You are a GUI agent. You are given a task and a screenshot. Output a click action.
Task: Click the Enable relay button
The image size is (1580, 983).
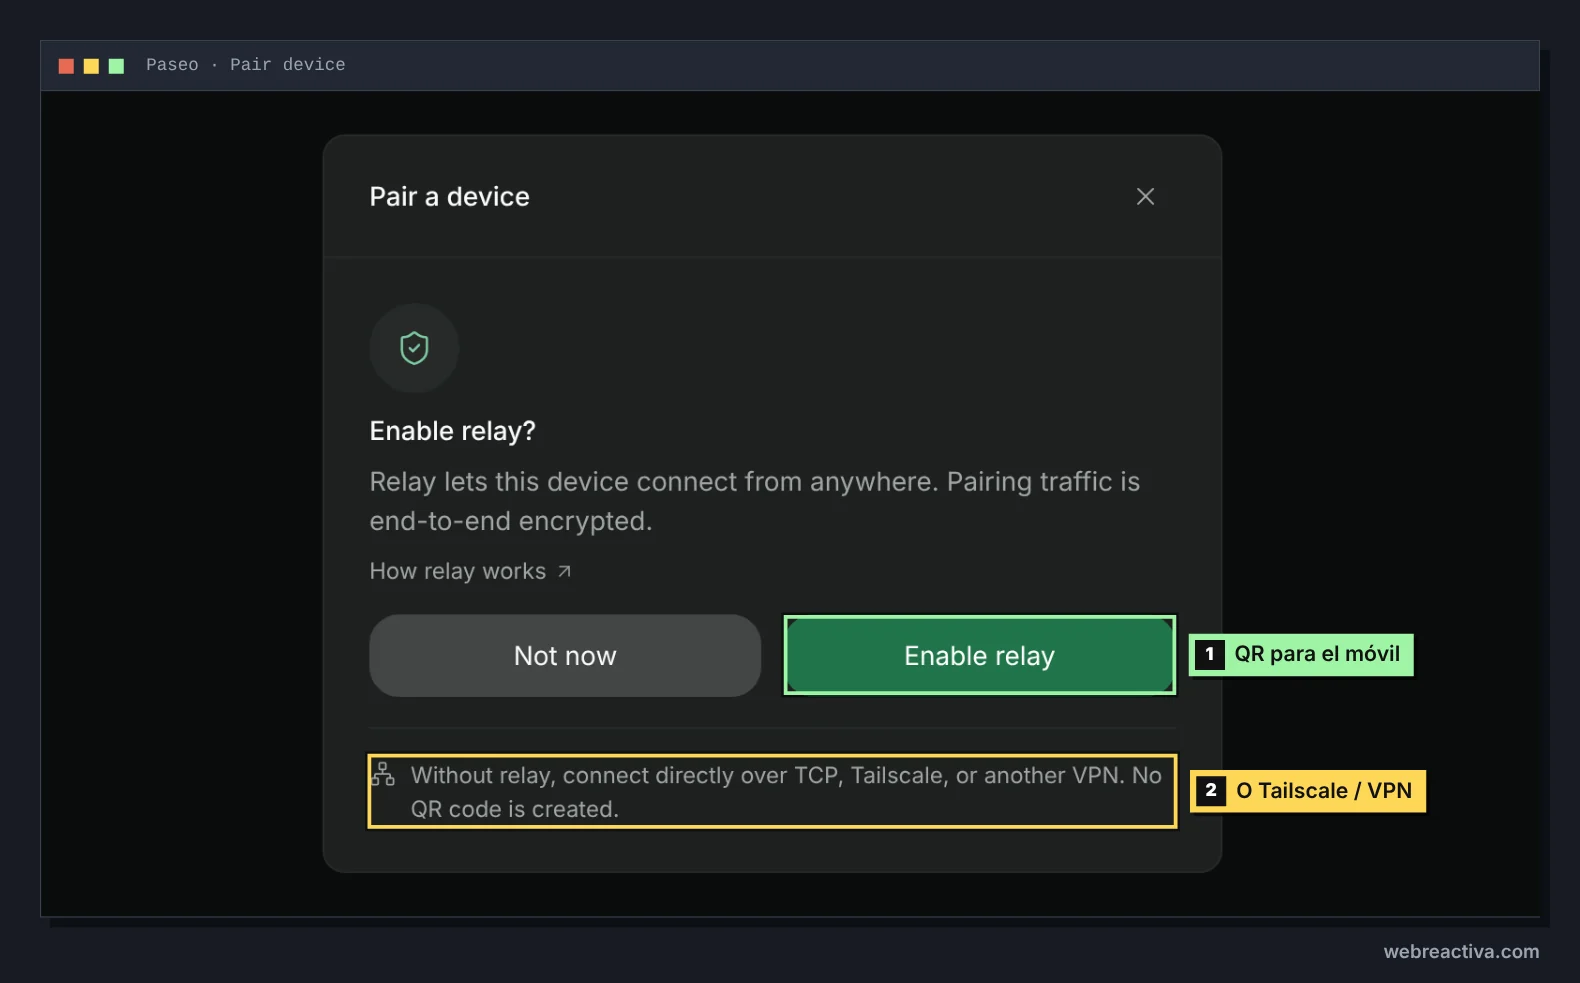coord(979,656)
